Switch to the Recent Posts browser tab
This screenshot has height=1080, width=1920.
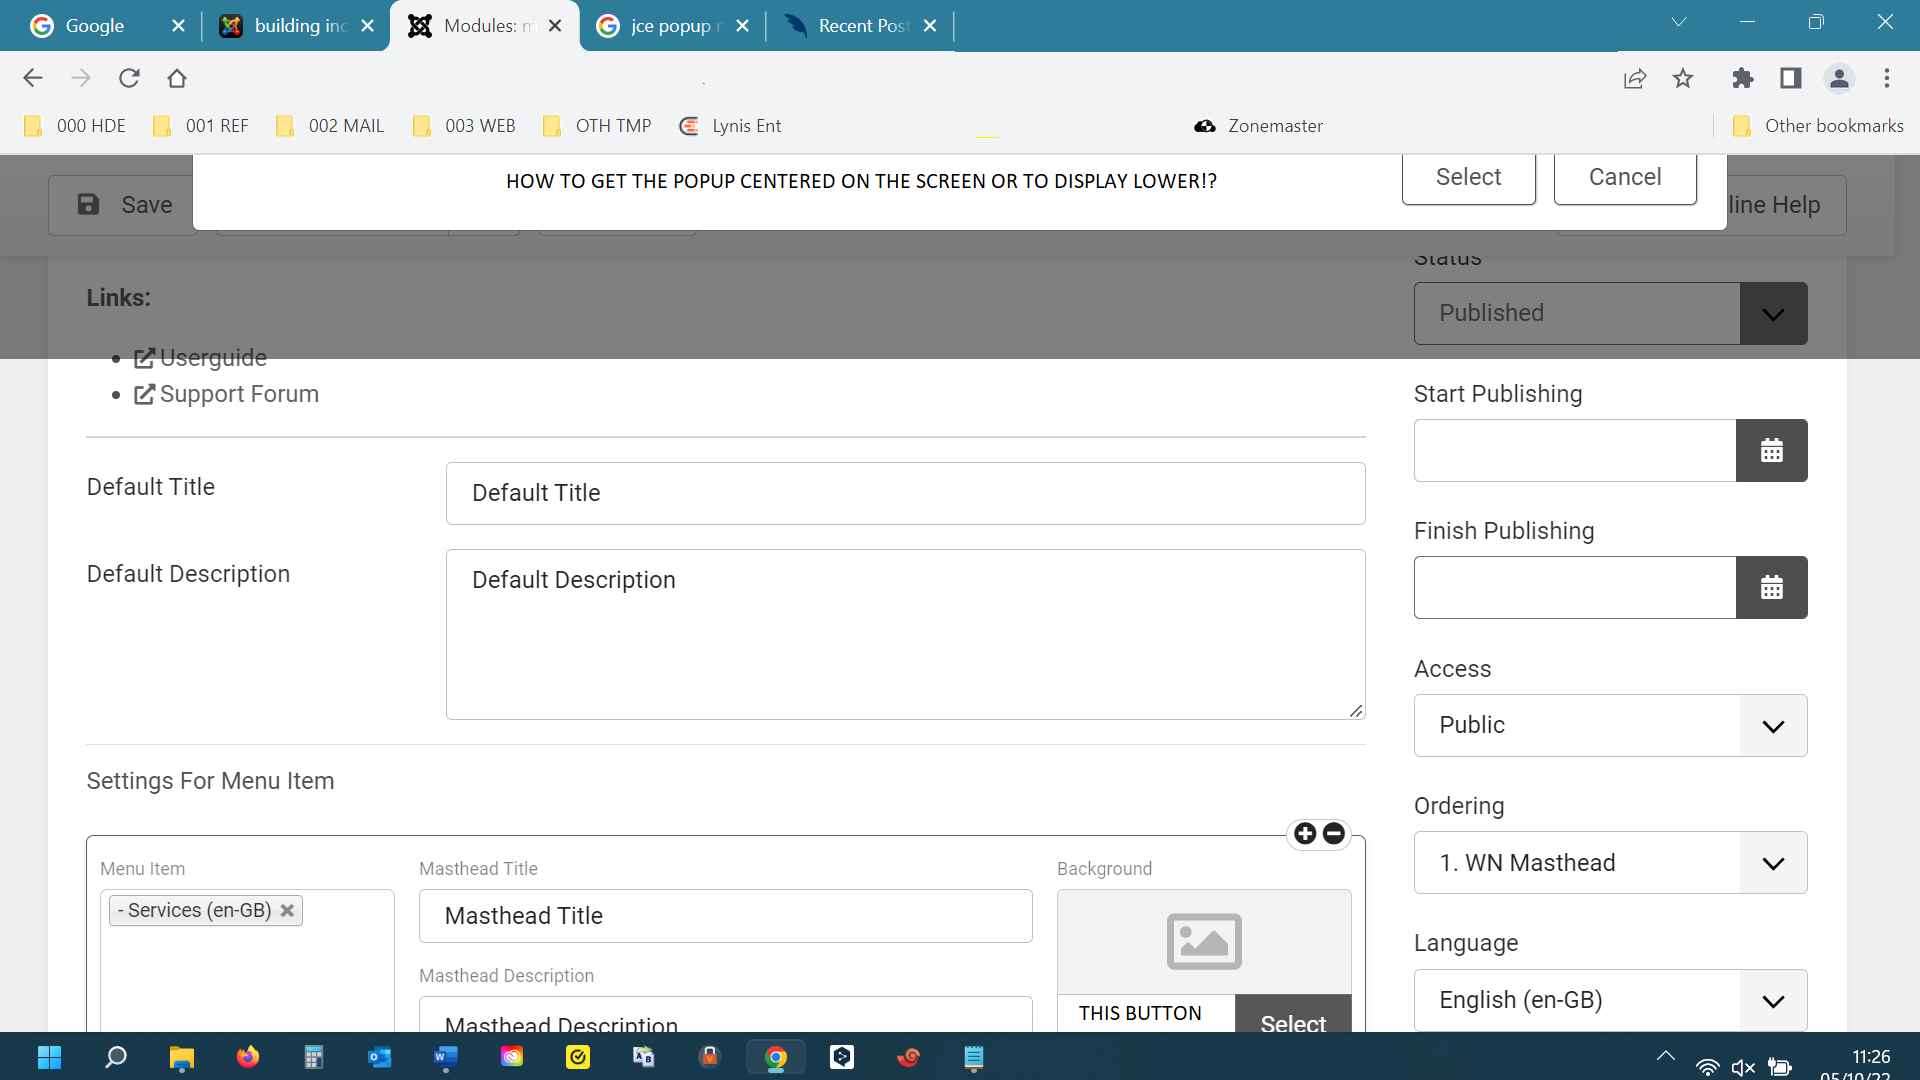pos(862,26)
